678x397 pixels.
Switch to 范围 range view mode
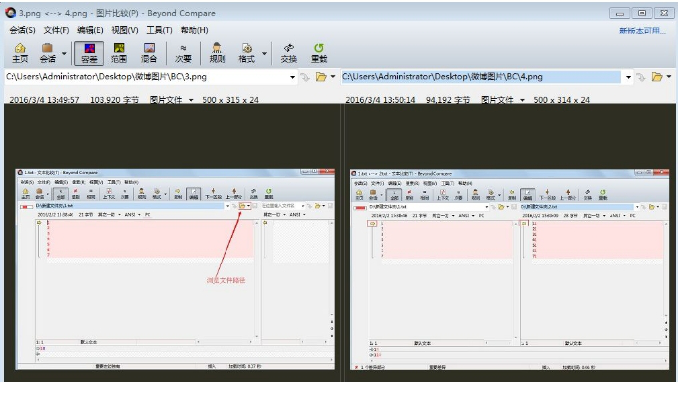tap(119, 53)
